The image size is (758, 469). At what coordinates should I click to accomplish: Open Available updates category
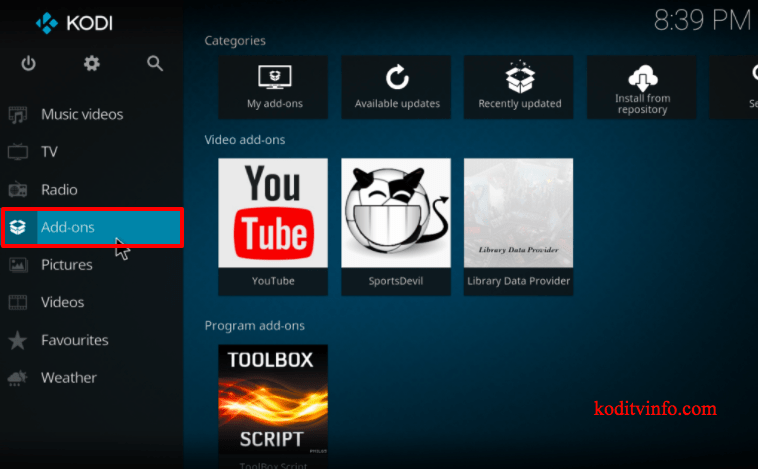[x=396, y=87]
